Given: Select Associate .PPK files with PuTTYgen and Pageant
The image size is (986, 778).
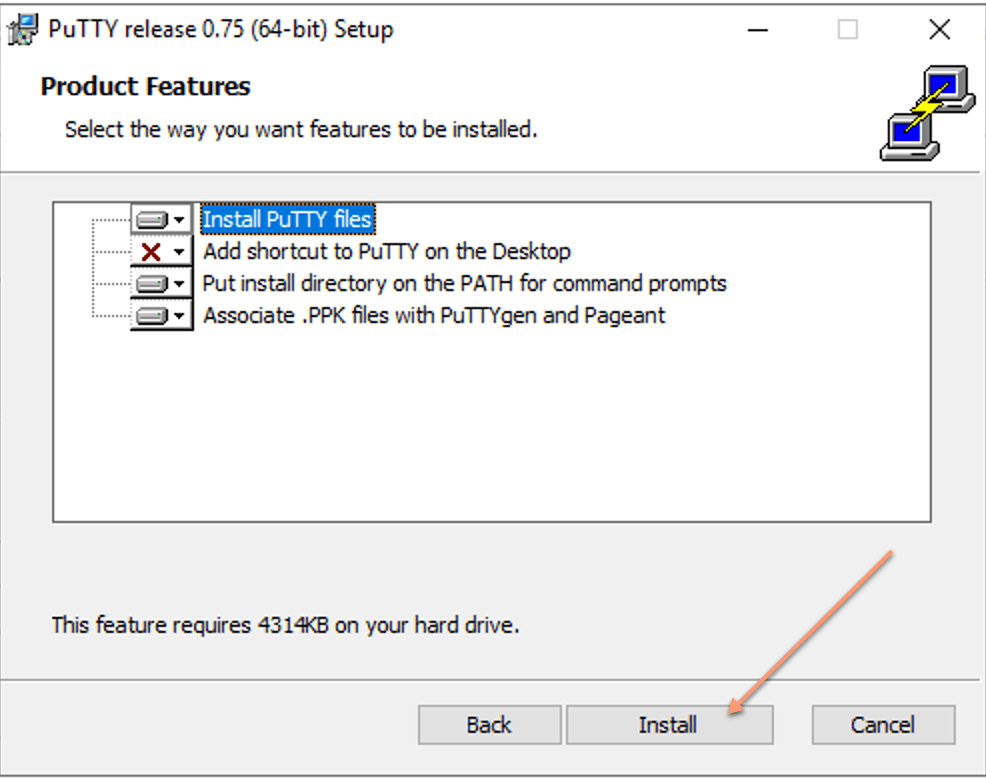Looking at the screenshot, I should click(x=434, y=315).
